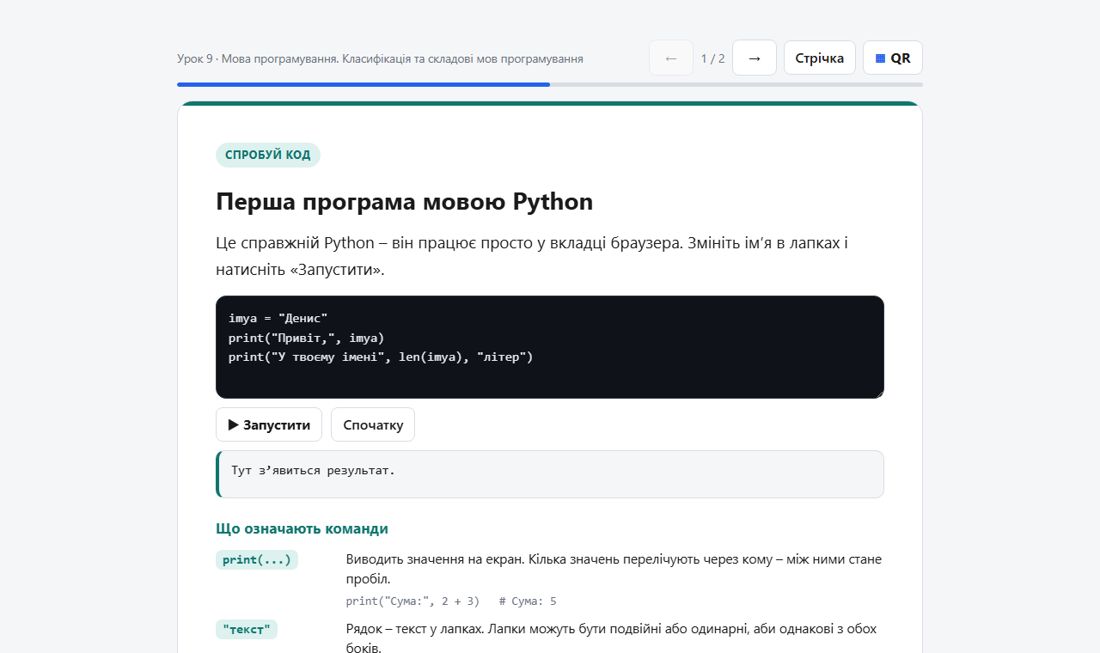
Task: Advance to next slide with right arrow
Action: click(754, 58)
